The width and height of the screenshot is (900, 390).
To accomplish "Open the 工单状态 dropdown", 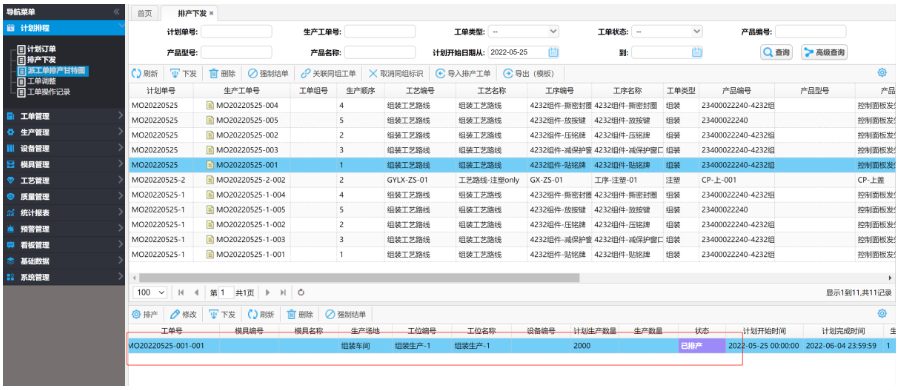I will 667,32.
